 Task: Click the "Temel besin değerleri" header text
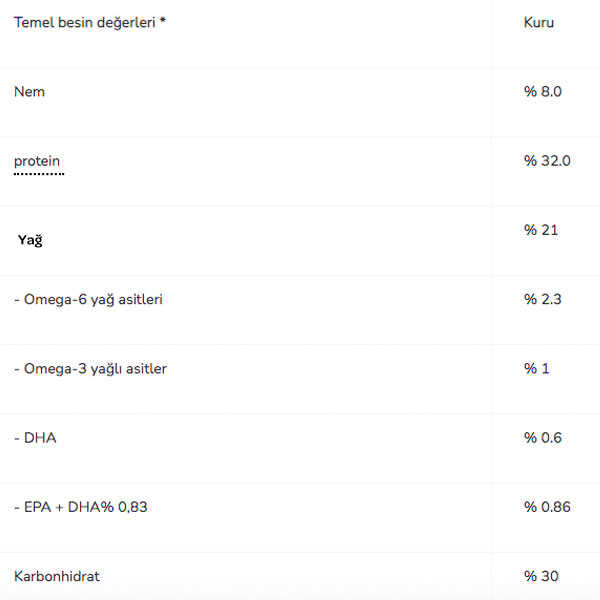point(84,22)
